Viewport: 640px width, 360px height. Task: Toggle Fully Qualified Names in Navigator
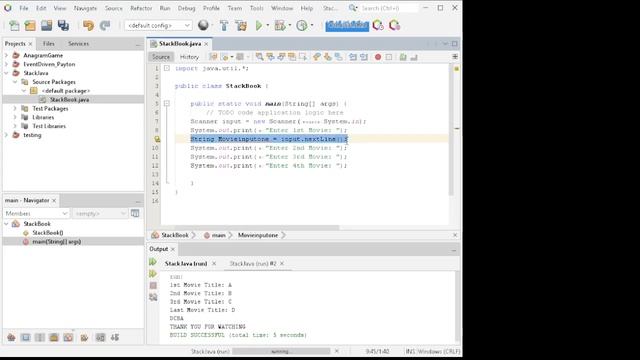(84, 338)
